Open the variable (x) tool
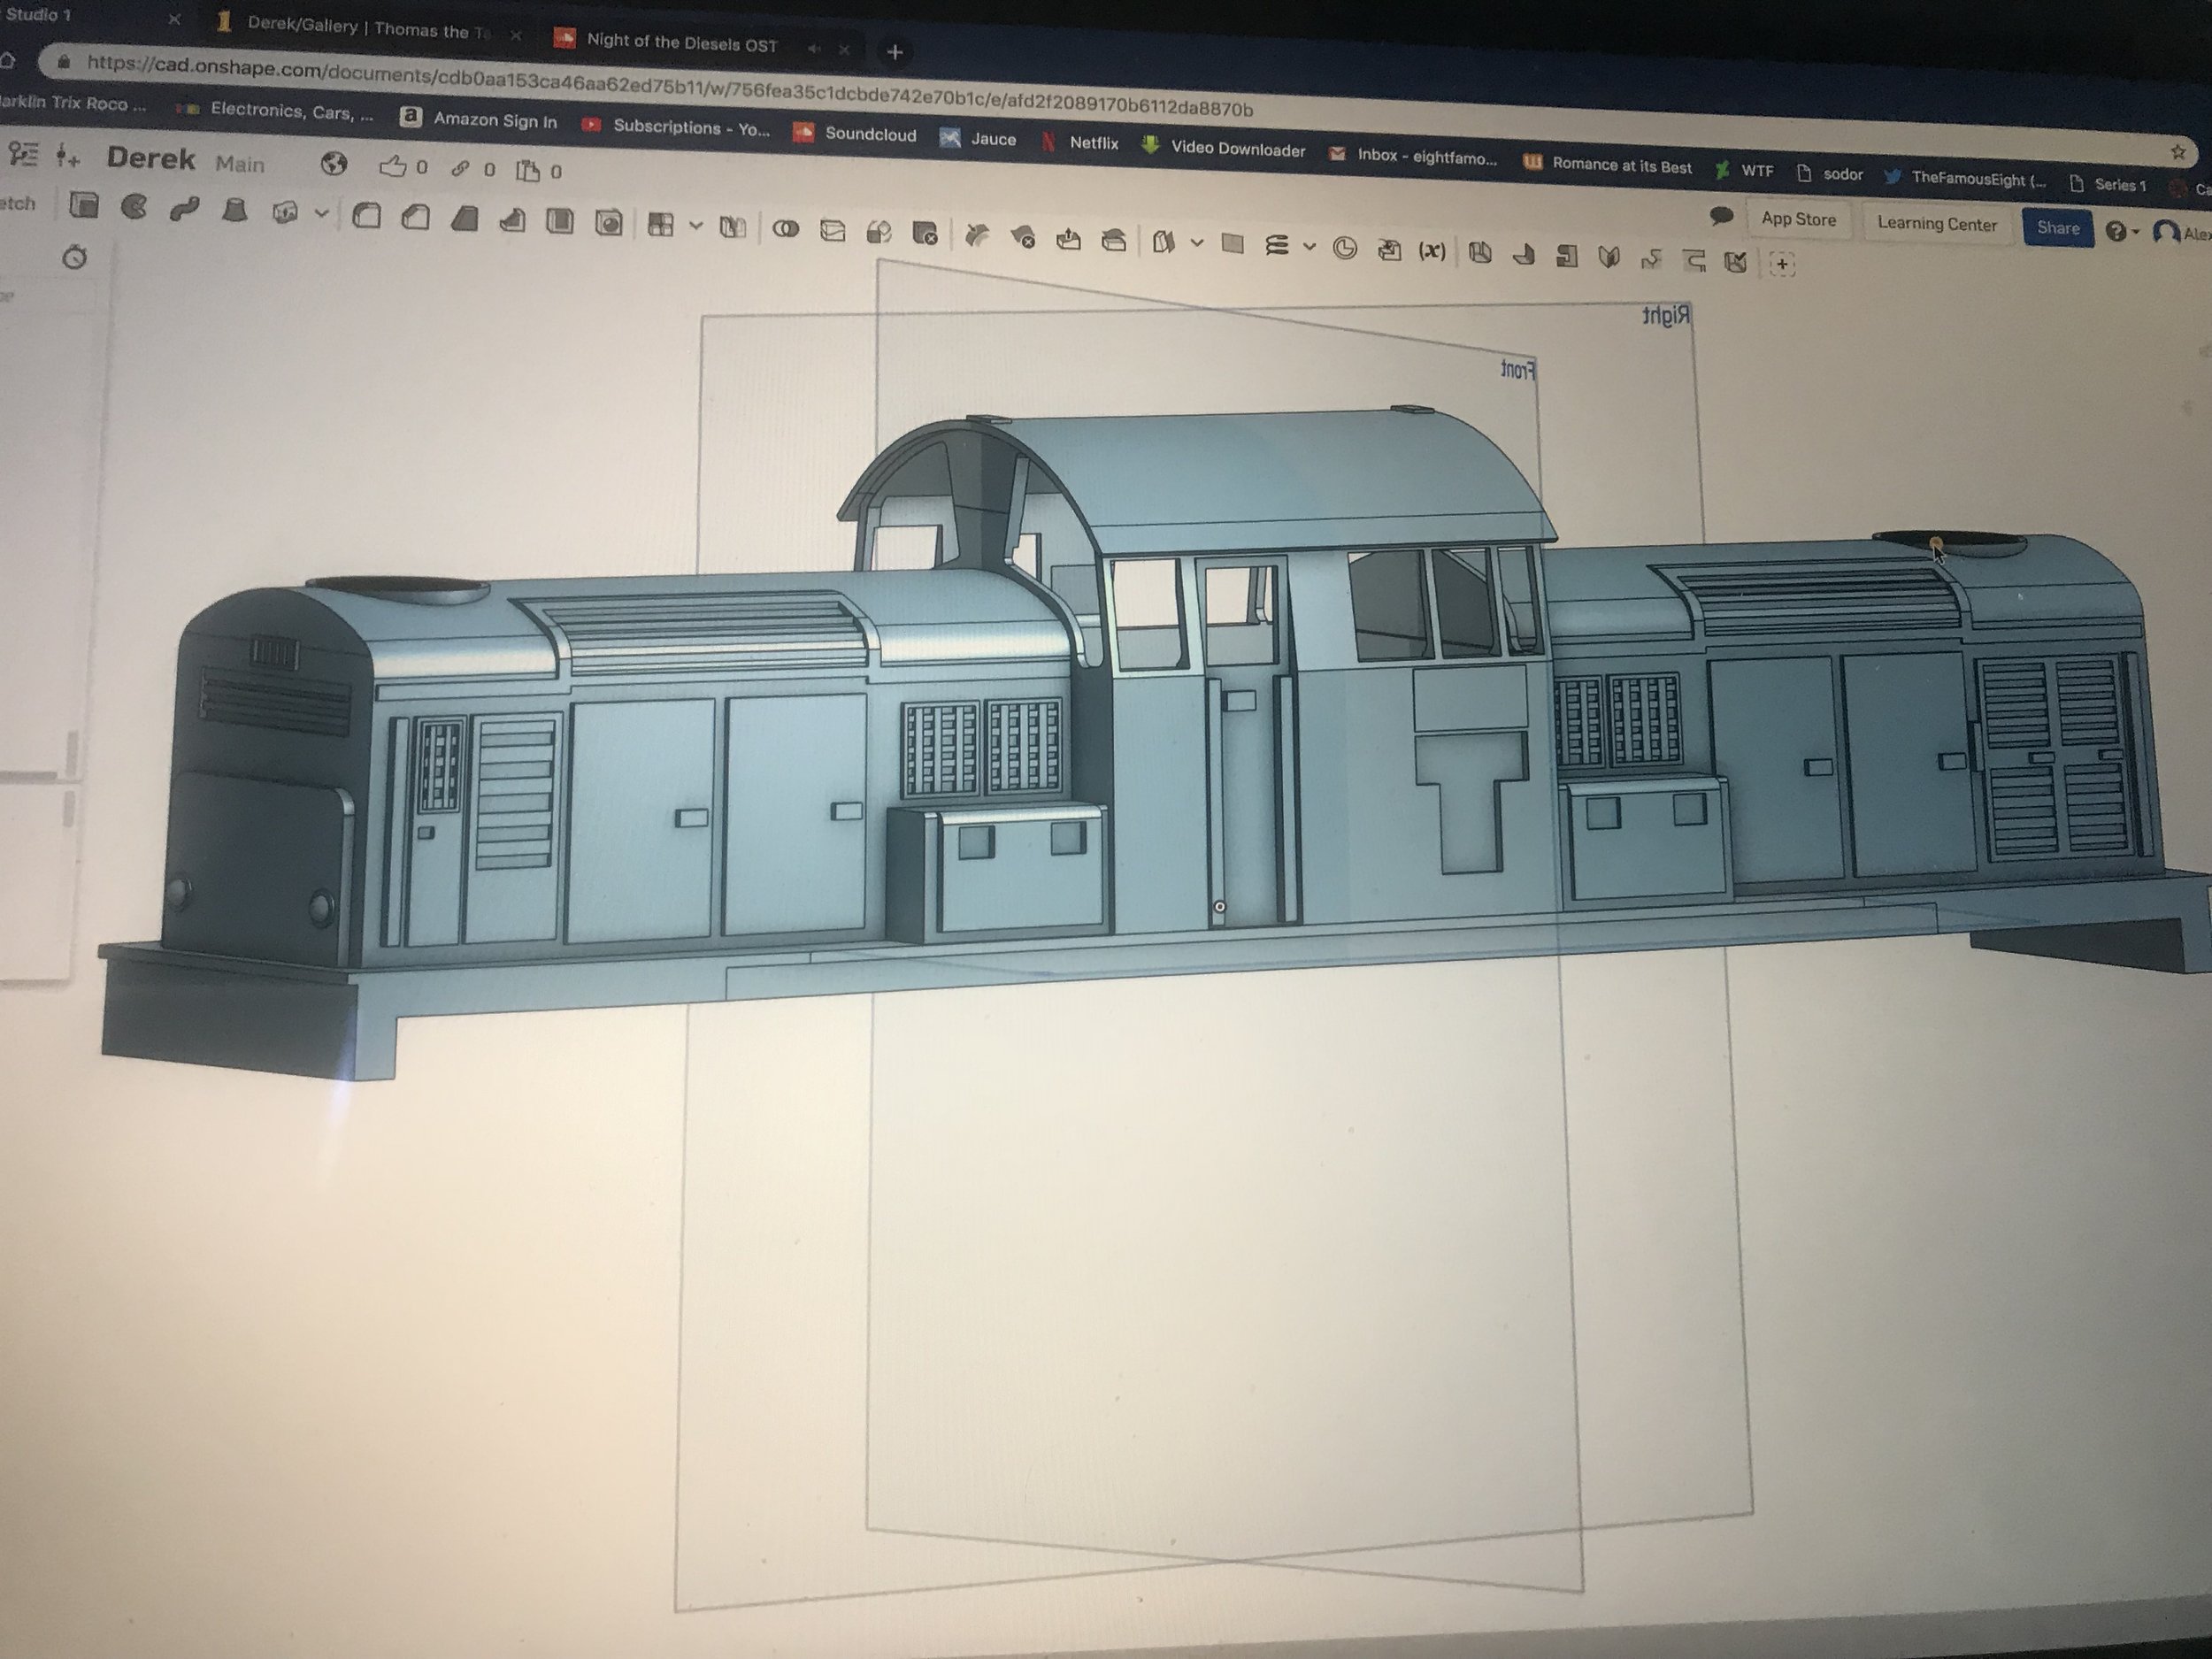 pyautogui.click(x=1431, y=251)
